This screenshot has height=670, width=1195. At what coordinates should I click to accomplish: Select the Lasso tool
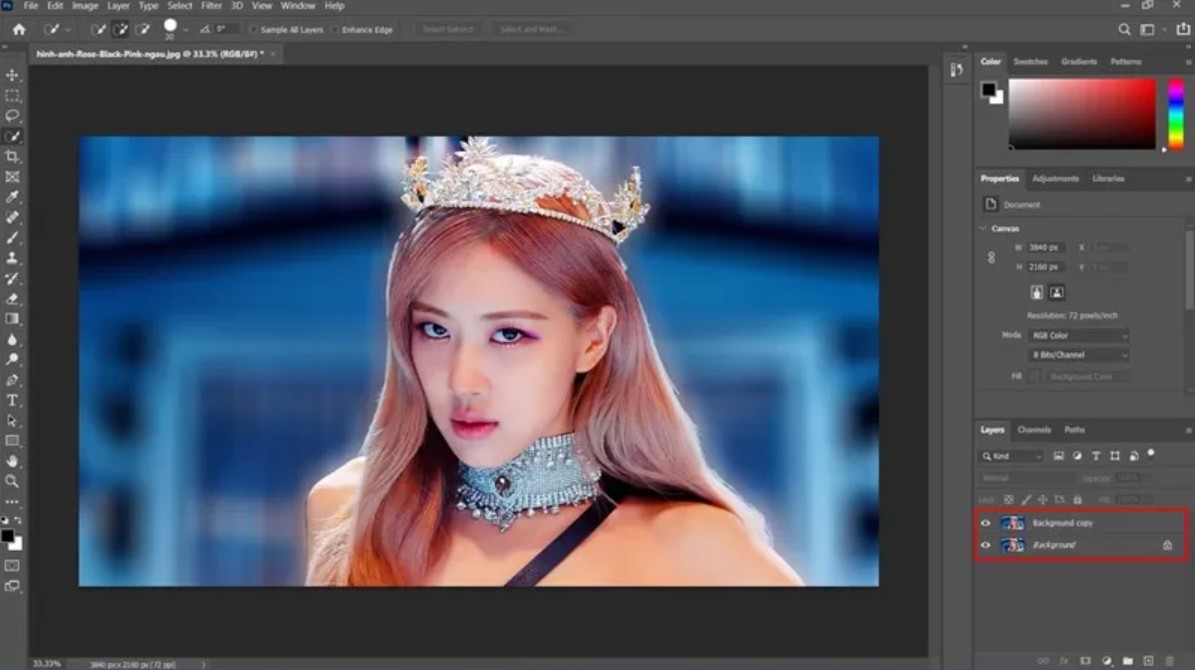(12, 116)
